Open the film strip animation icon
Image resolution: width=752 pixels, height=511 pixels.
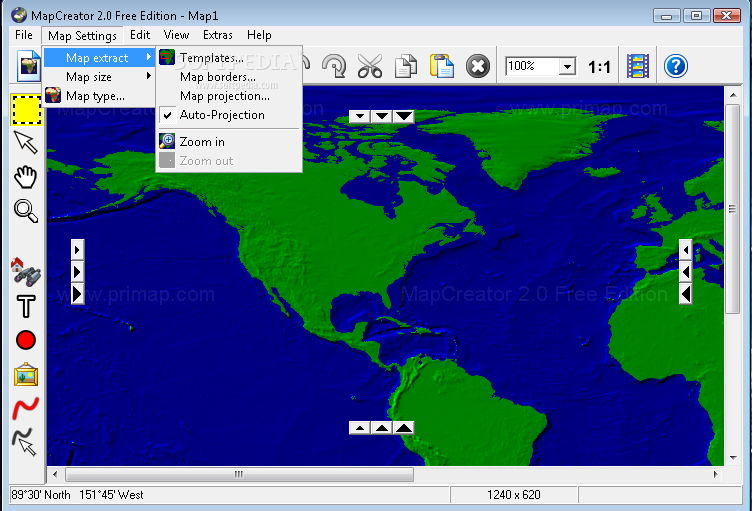pos(638,66)
